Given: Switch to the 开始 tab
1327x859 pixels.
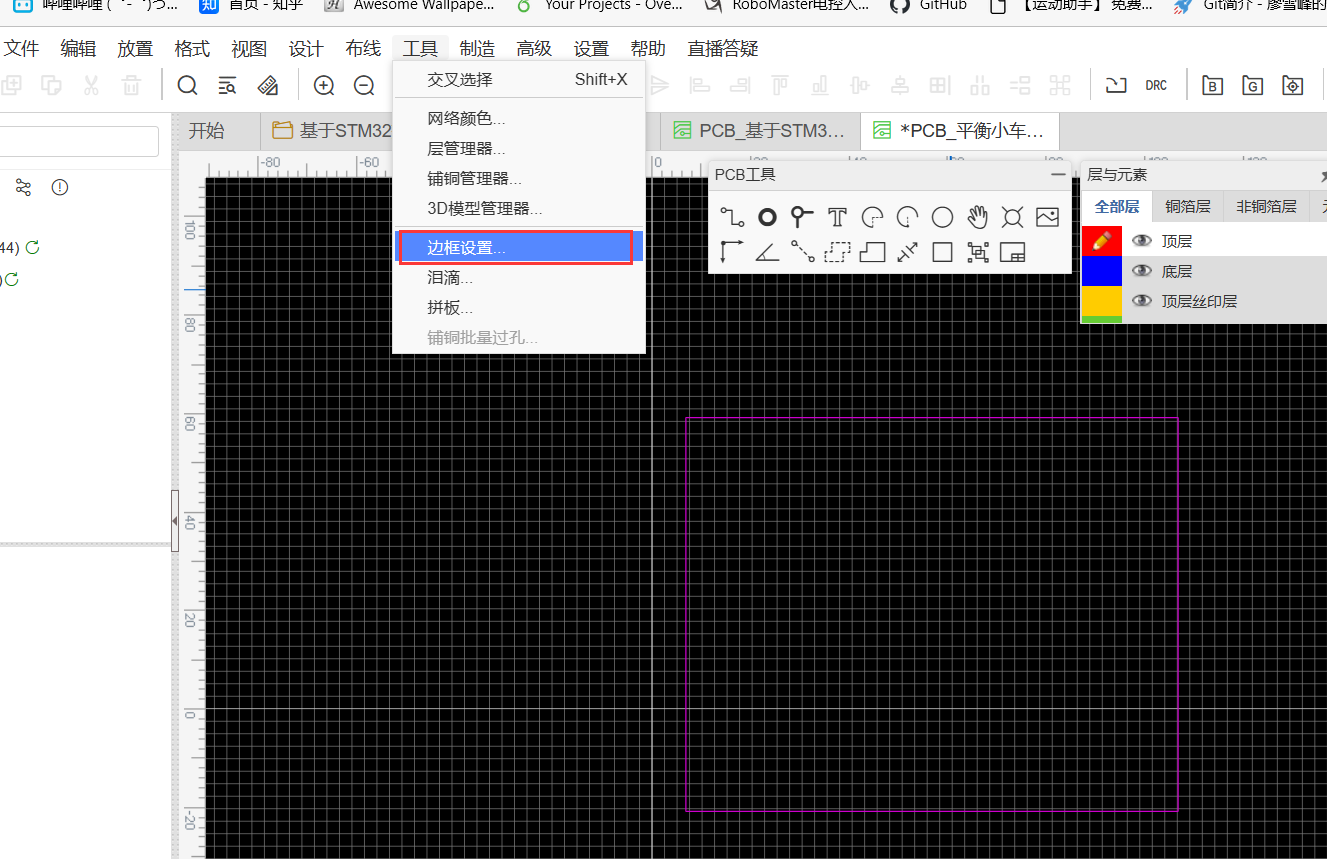Looking at the screenshot, I should (x=207, y=130).
